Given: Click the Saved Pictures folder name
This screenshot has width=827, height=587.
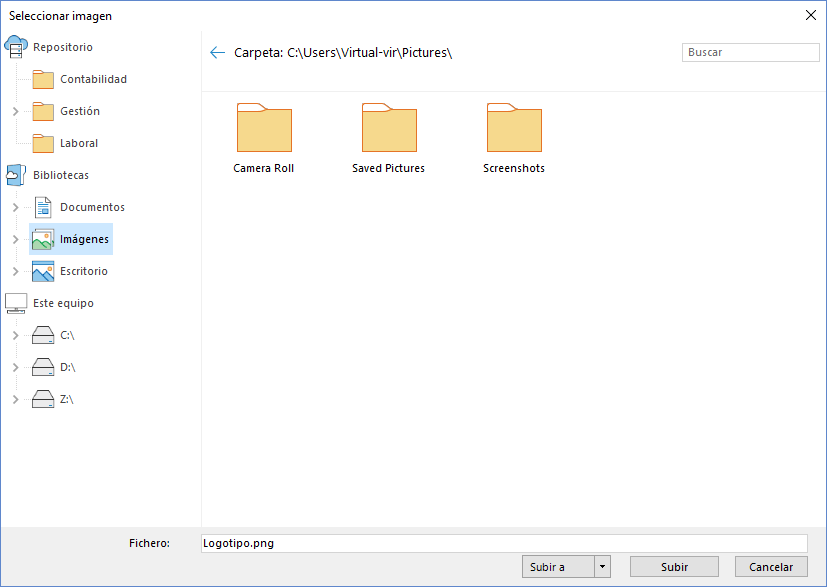Looking at the screenshot, I should [389, 168].
